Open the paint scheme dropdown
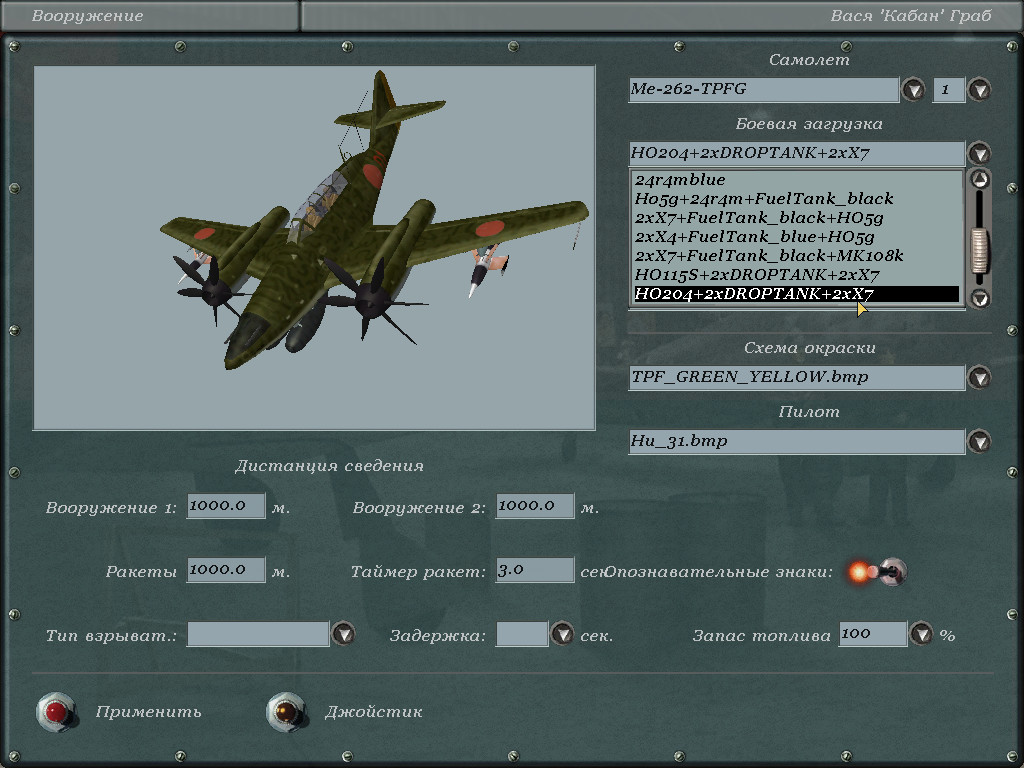 pos(979,377)
